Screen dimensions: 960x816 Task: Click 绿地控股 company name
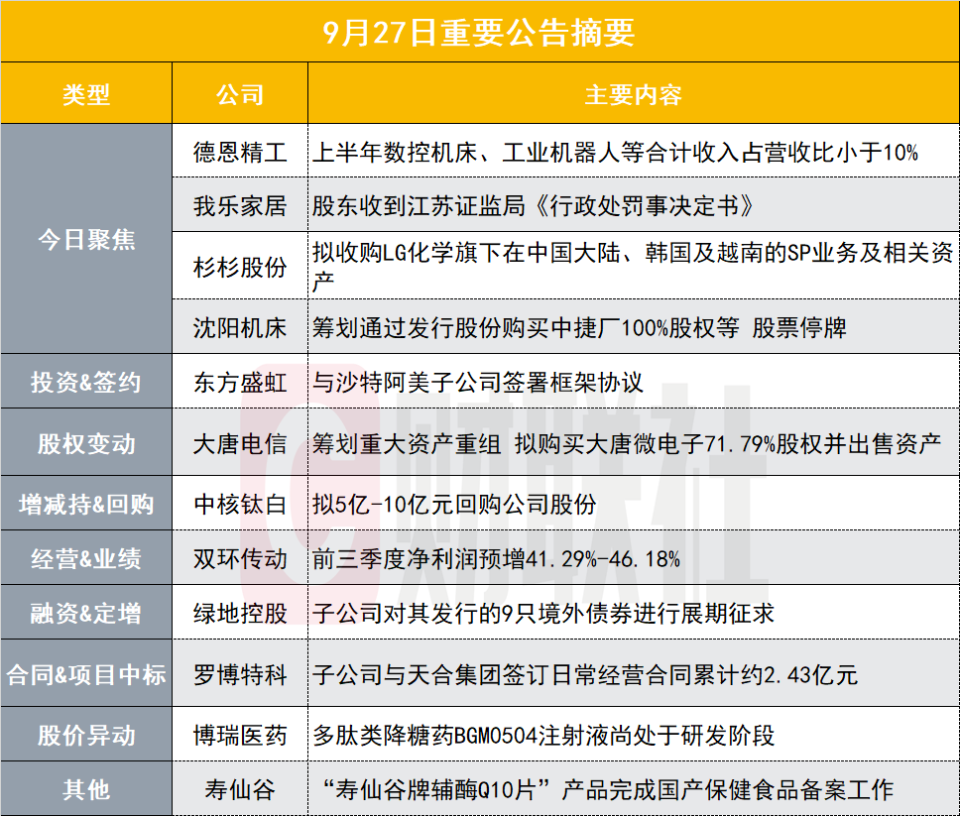tap(240, 613)
